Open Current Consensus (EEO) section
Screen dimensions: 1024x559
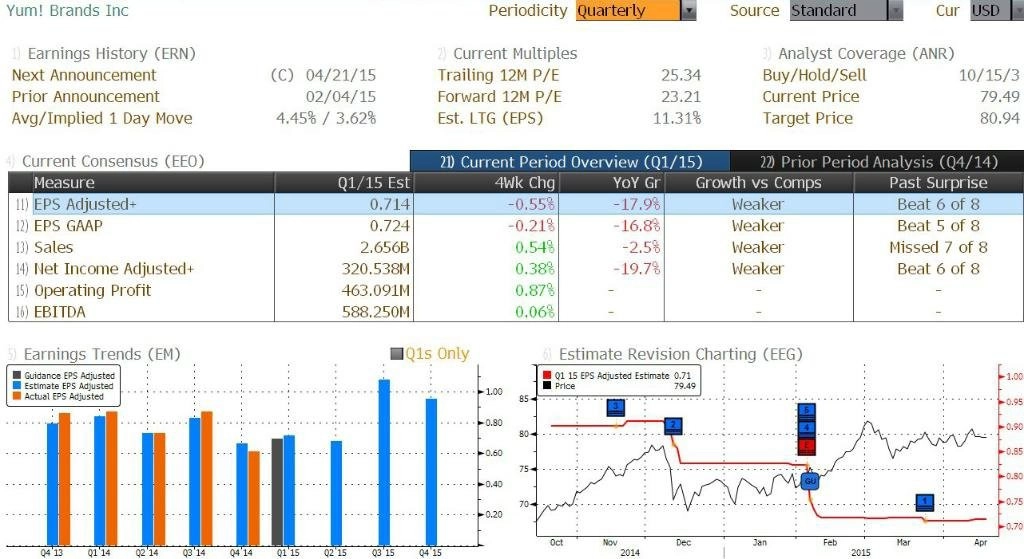coord(113,161)
